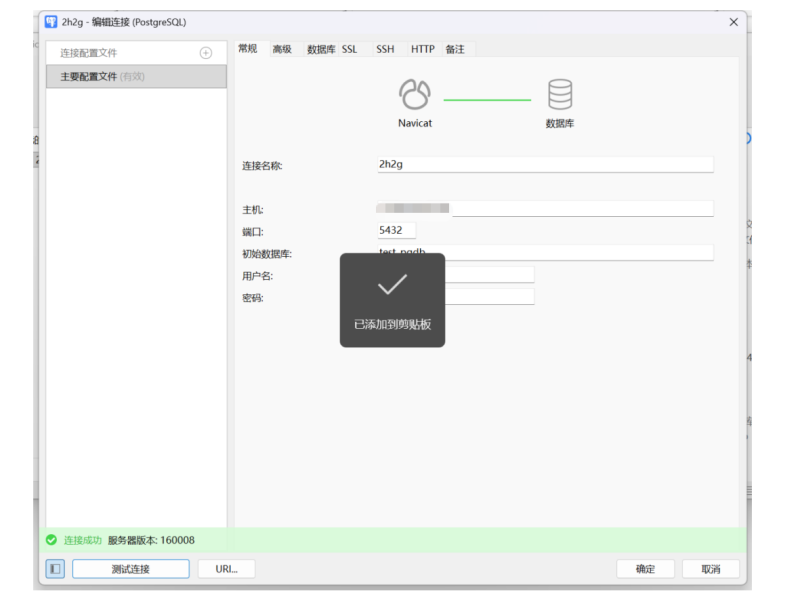800x610 pixels.
Task: Click the 初始数据库 input field
Action: (545, 252)
